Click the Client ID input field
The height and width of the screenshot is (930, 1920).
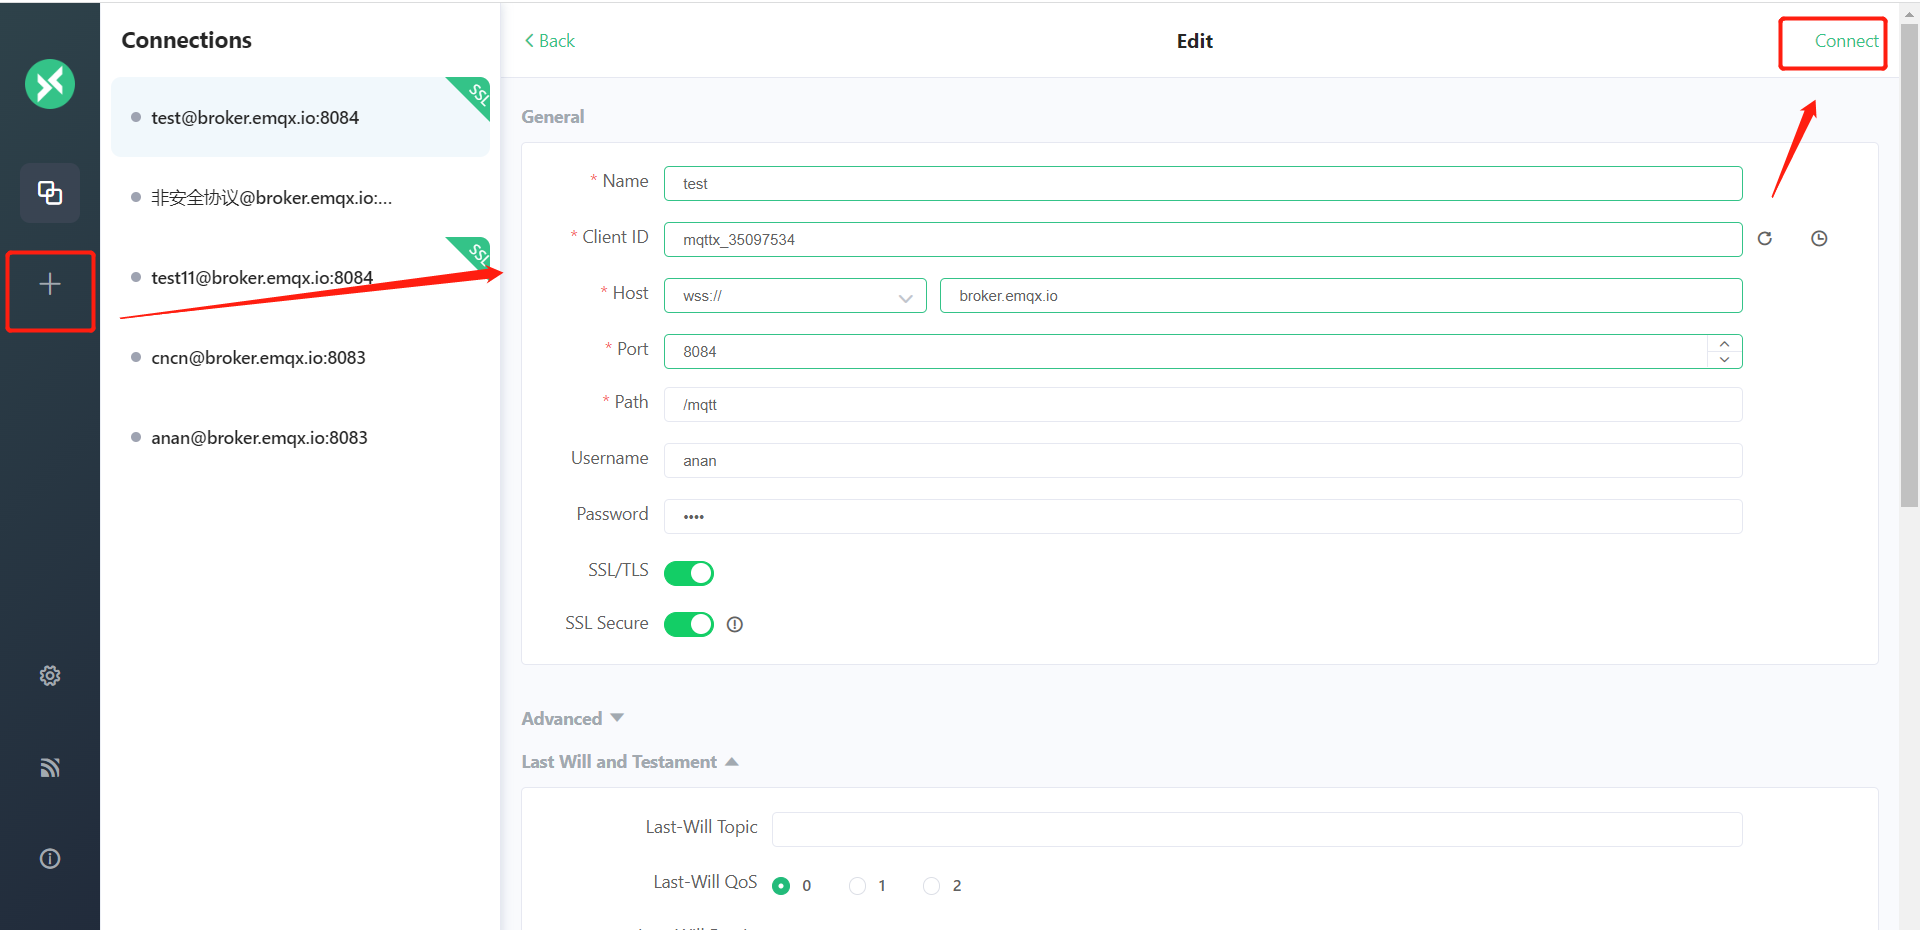[x=1203, y=240]
